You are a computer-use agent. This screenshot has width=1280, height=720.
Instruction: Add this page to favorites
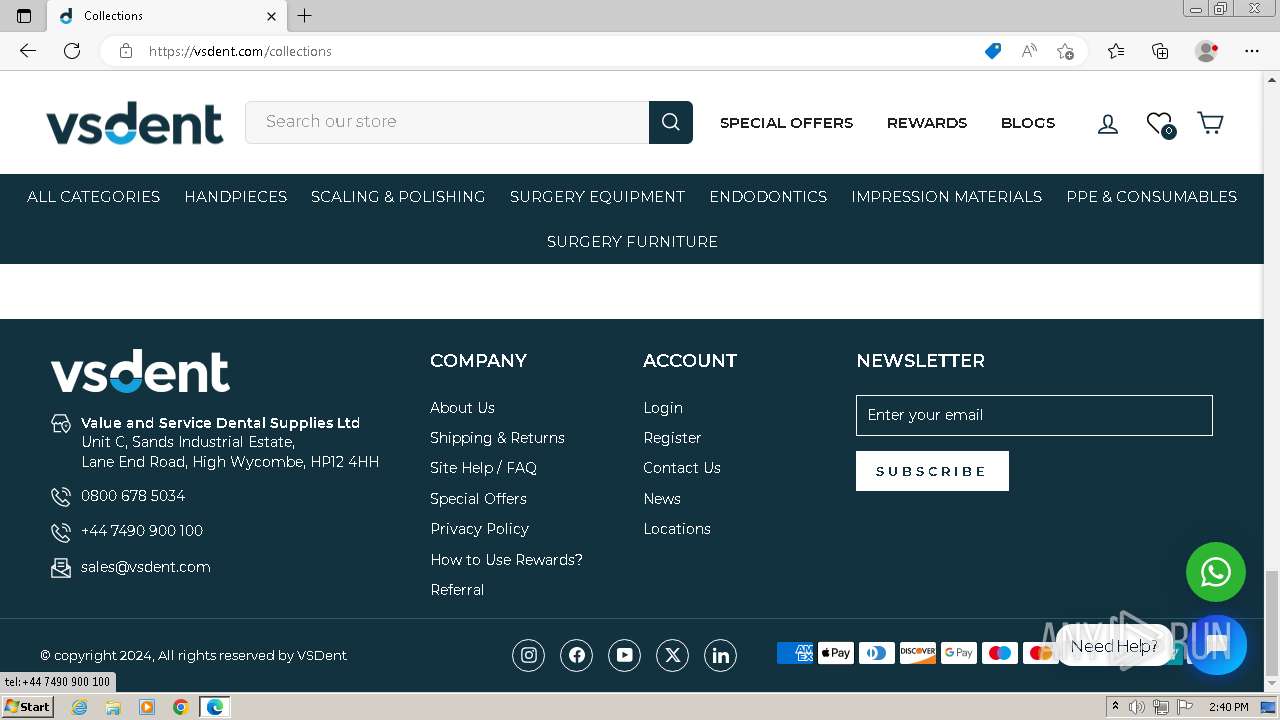pyautogui.click(x=1066, y=51)
